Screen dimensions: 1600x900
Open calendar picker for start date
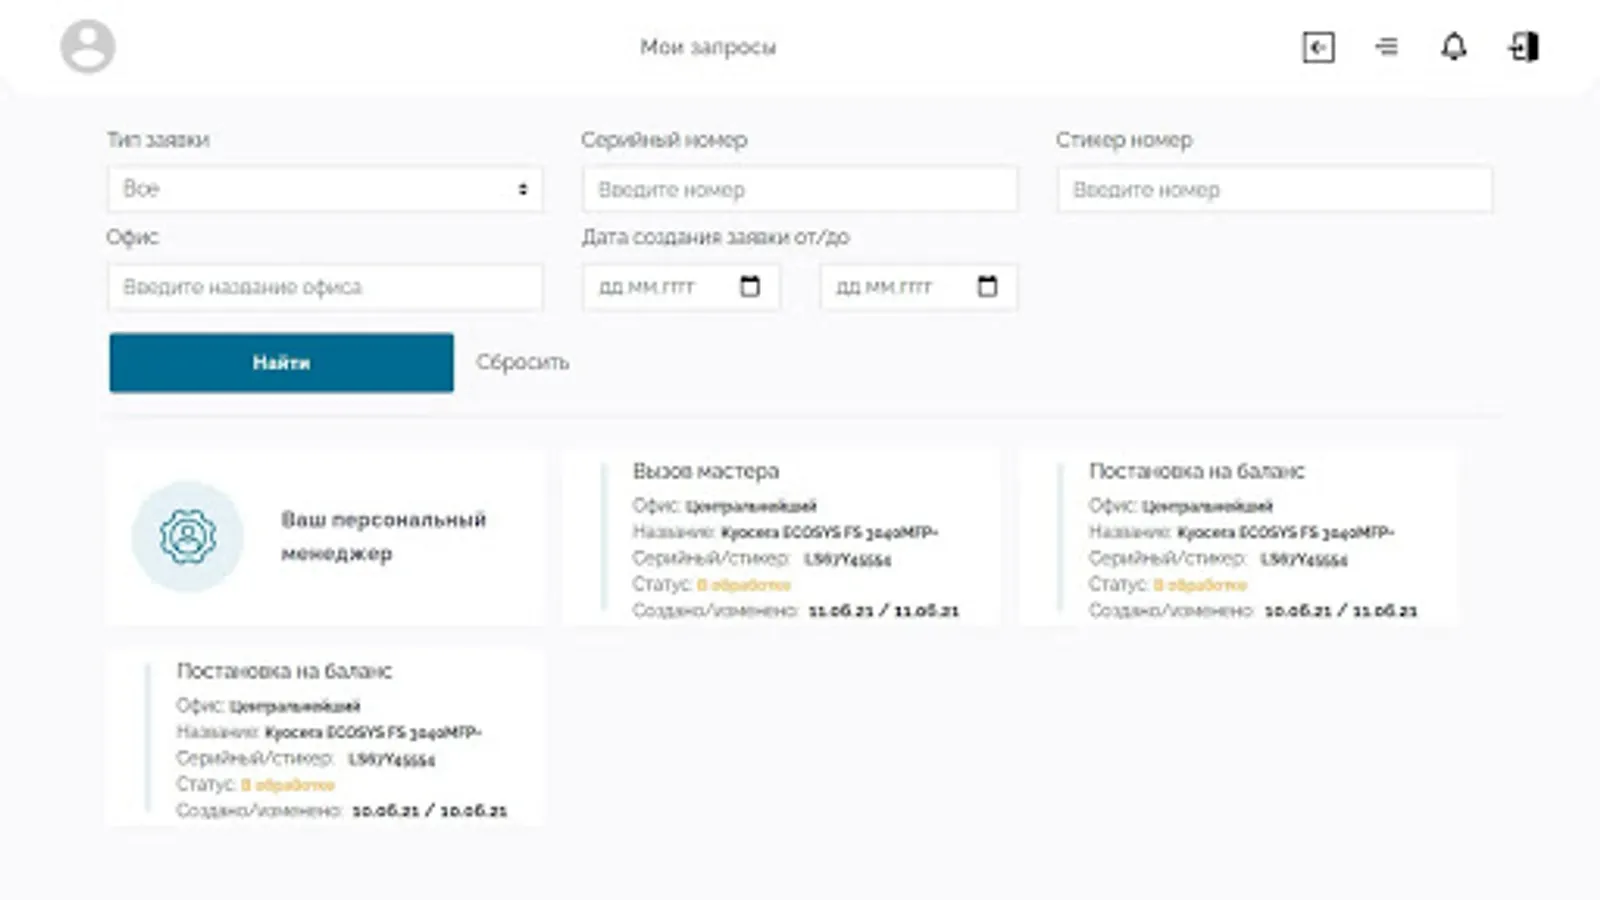pyautogui.click(x=750, y=287)
